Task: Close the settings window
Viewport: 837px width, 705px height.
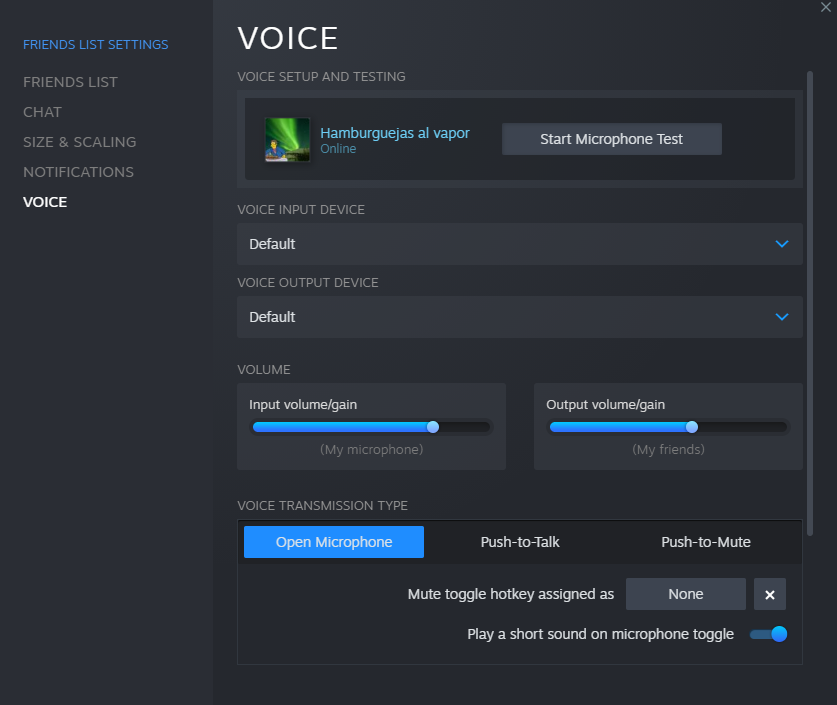Action: (x=825, y=7)
